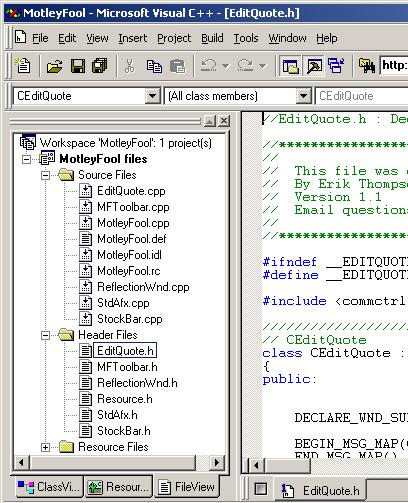Click the document icon left of File menu
The width and height of the screenshot is (408, 503).
20,37
